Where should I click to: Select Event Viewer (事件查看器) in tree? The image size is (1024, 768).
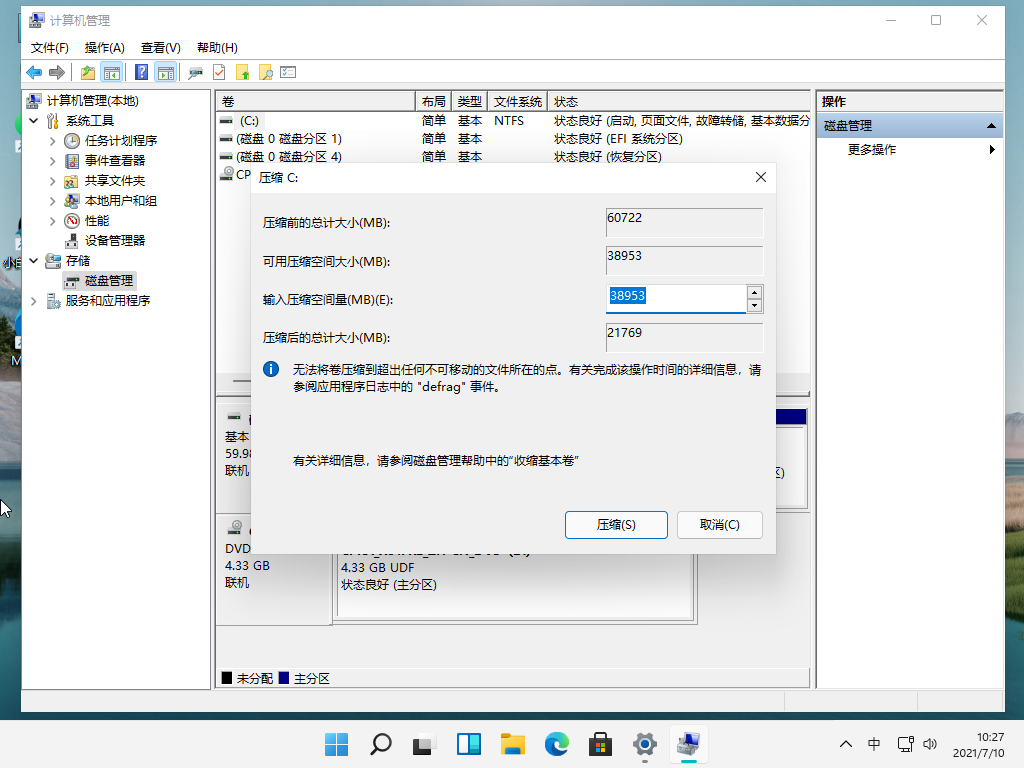click(x=114, y=161)
